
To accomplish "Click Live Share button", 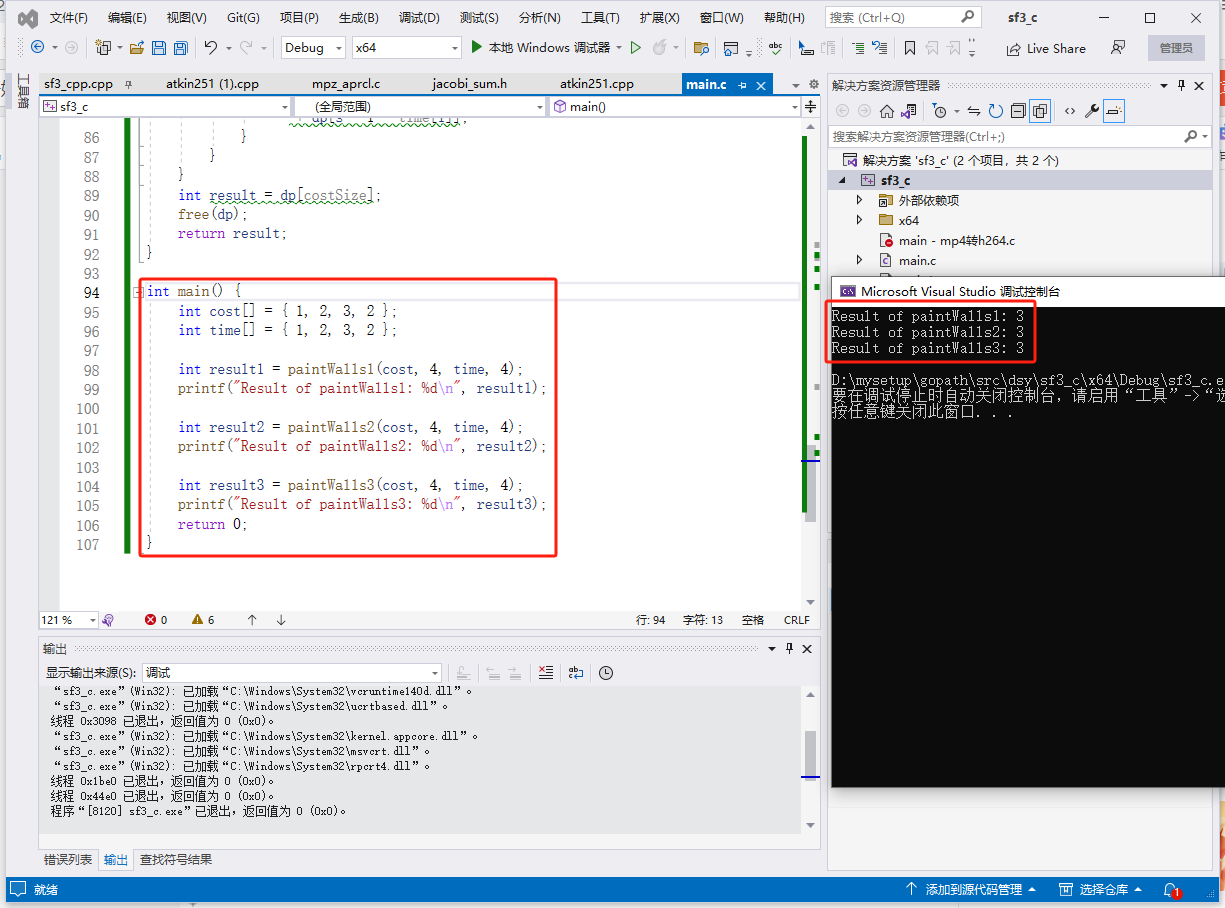I will pos(1046,48).
